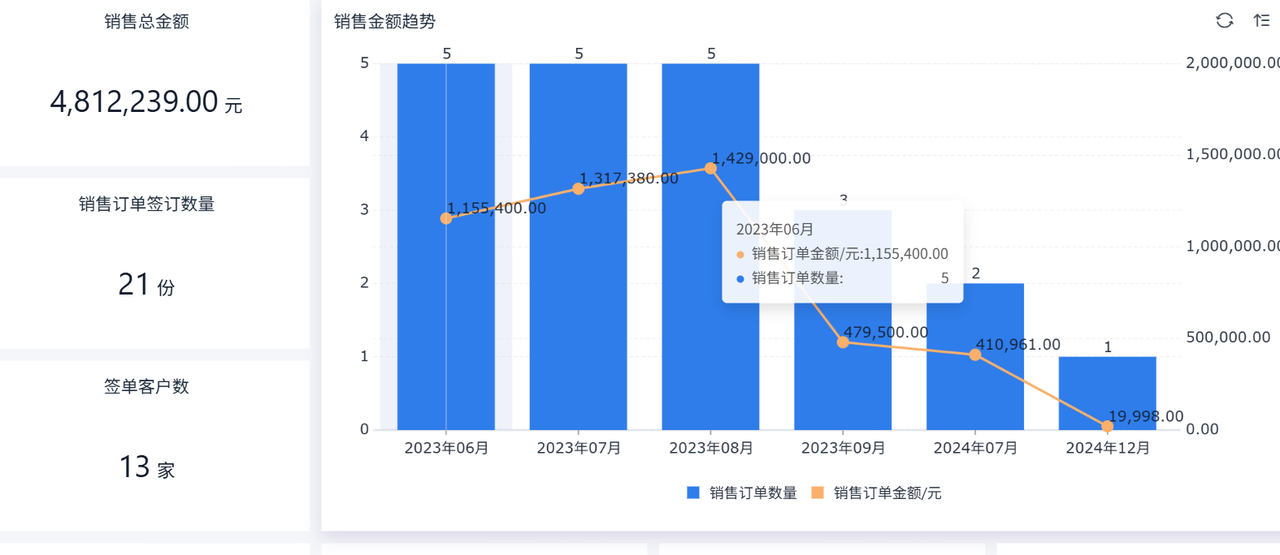Click the 销售总金额 card title

[146, 21]
